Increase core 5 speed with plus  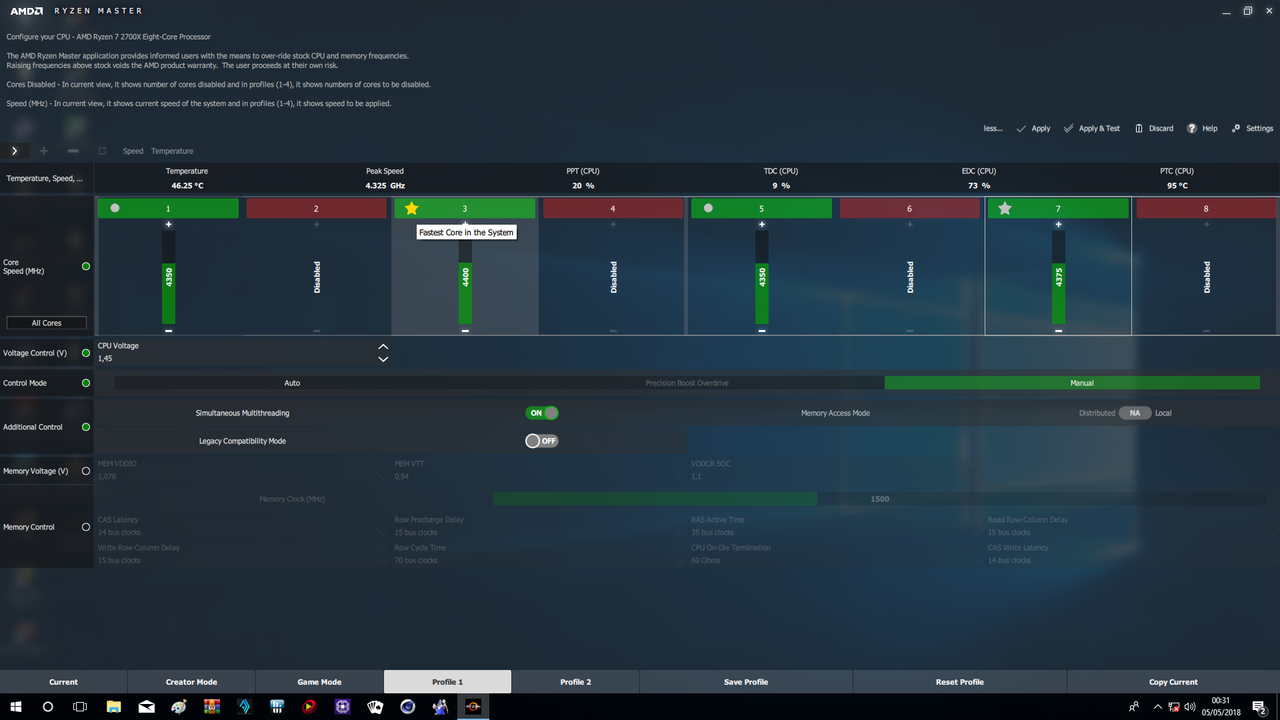tap(762, 224)
